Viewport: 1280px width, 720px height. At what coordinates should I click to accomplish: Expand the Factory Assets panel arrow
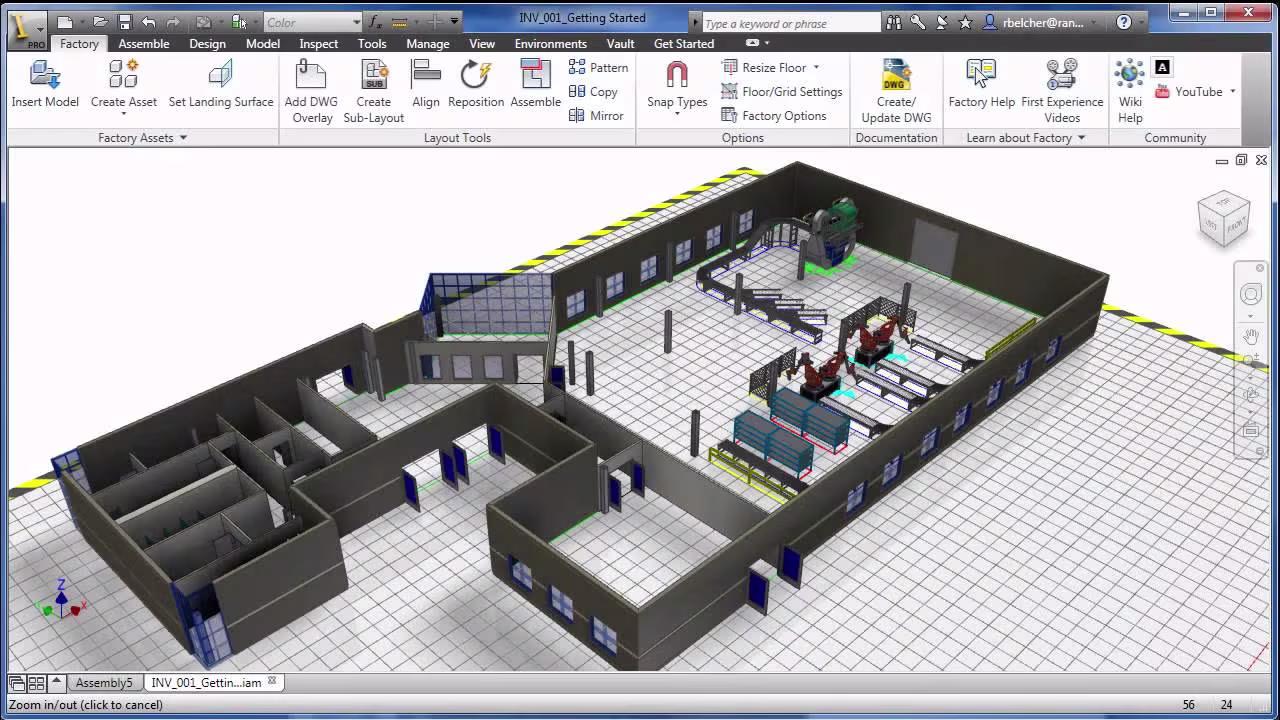click(x=183, y=138)
